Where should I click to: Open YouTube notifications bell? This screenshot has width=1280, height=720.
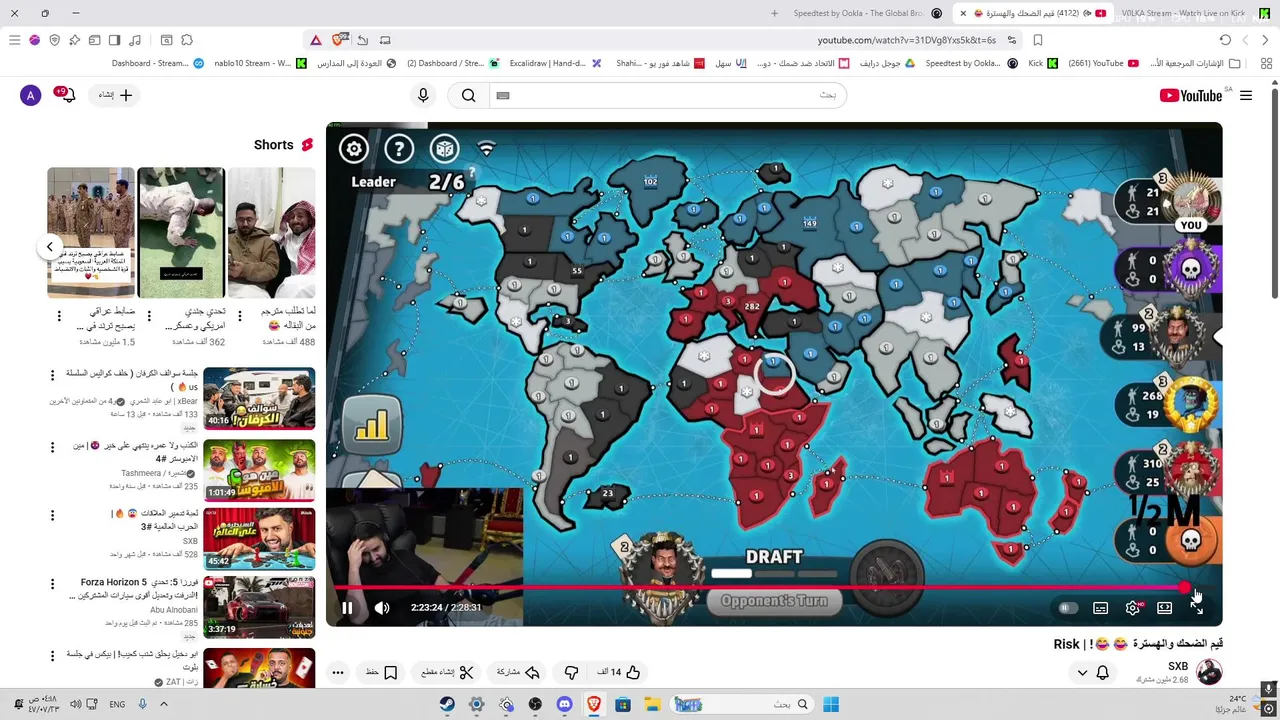tap(66, 95)
